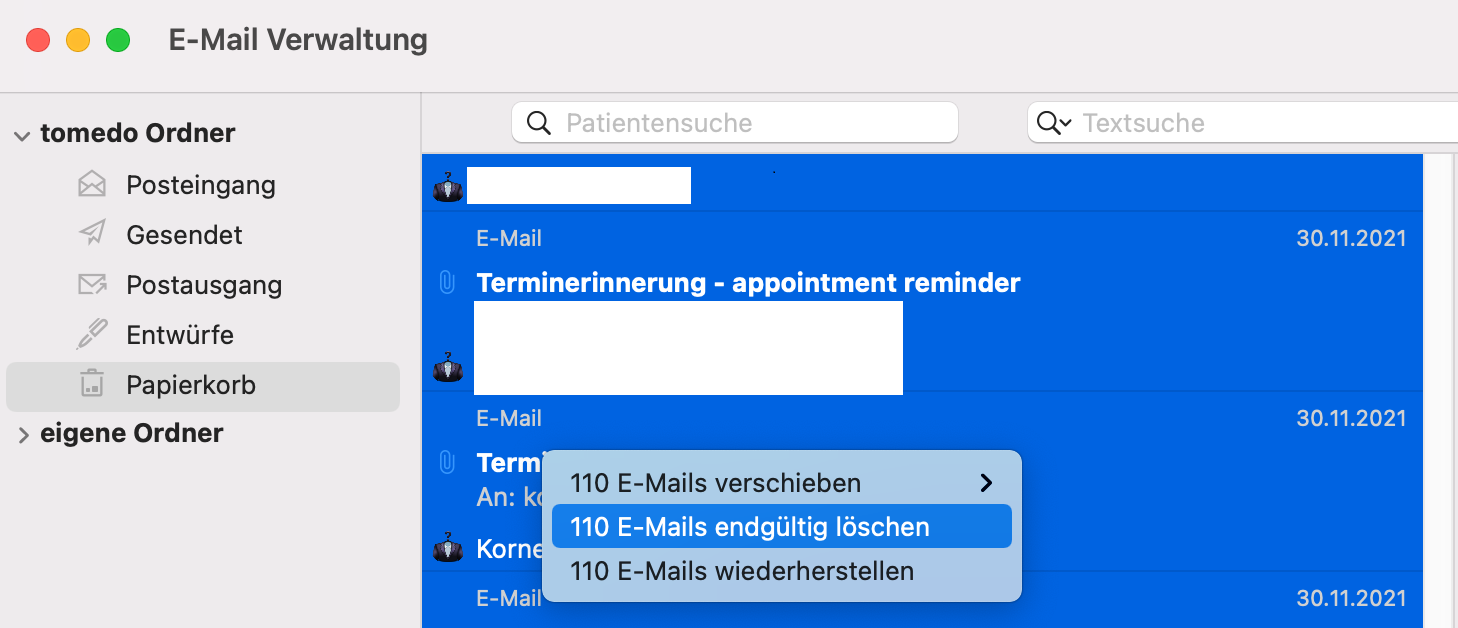Open the Textsuche search options dropdown

click(1055, 123)
